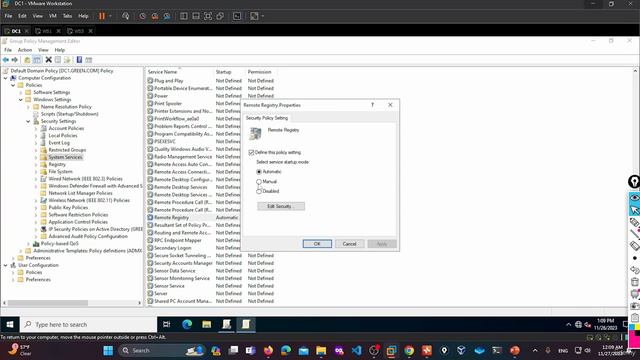Expand the Software Settings folder
Viewport: 640px width, 360px height.
21,93
